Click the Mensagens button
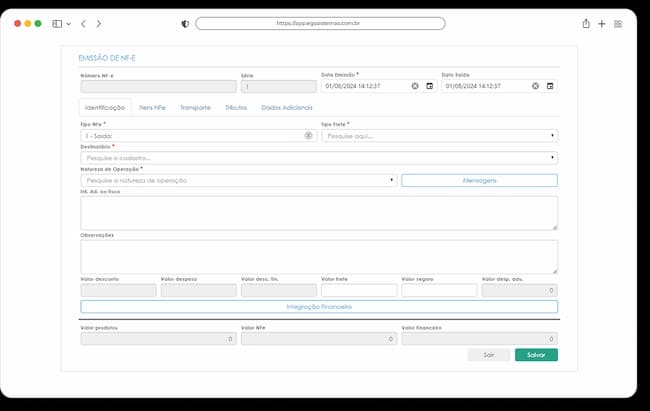 (x=479, y=180)
